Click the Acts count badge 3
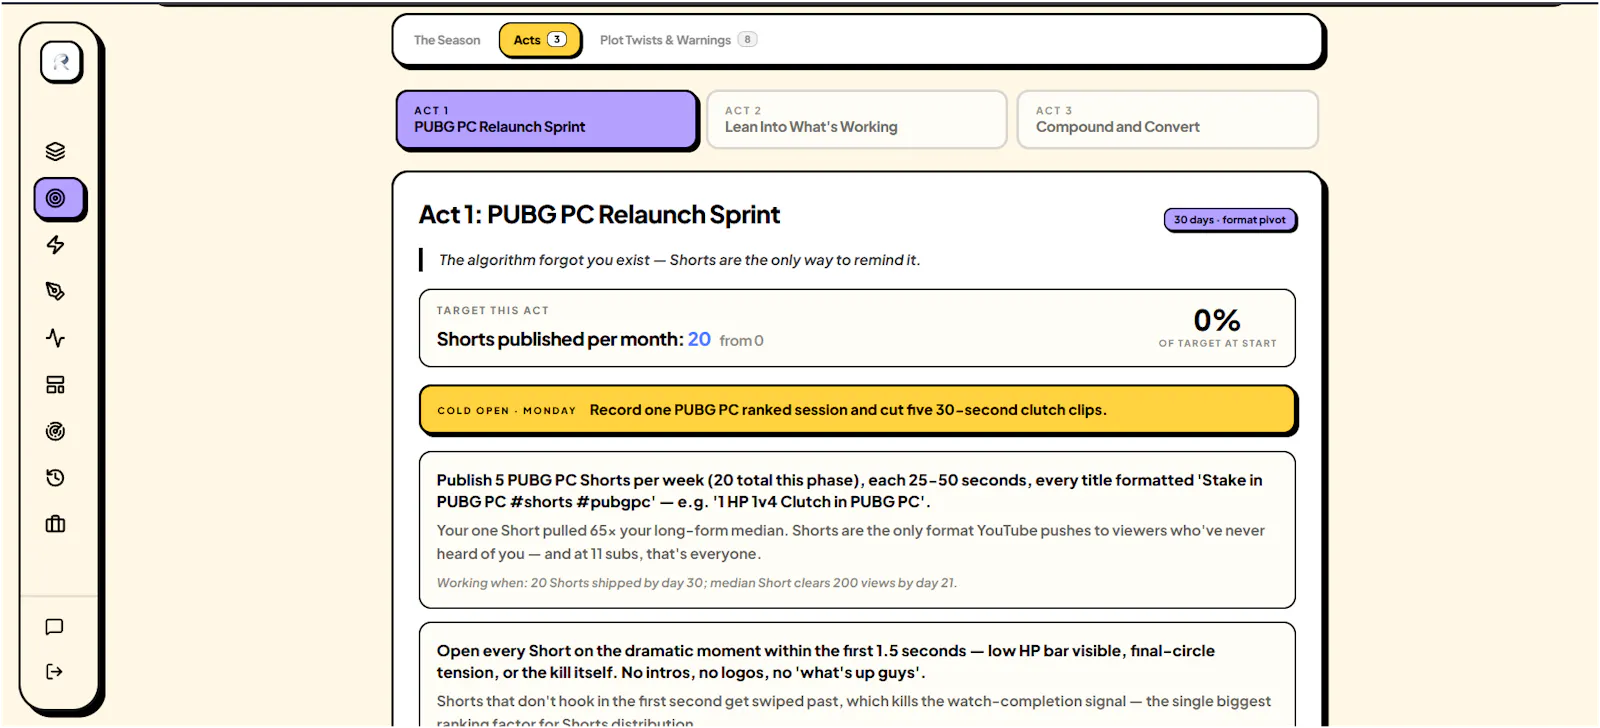 pos(557,40)
